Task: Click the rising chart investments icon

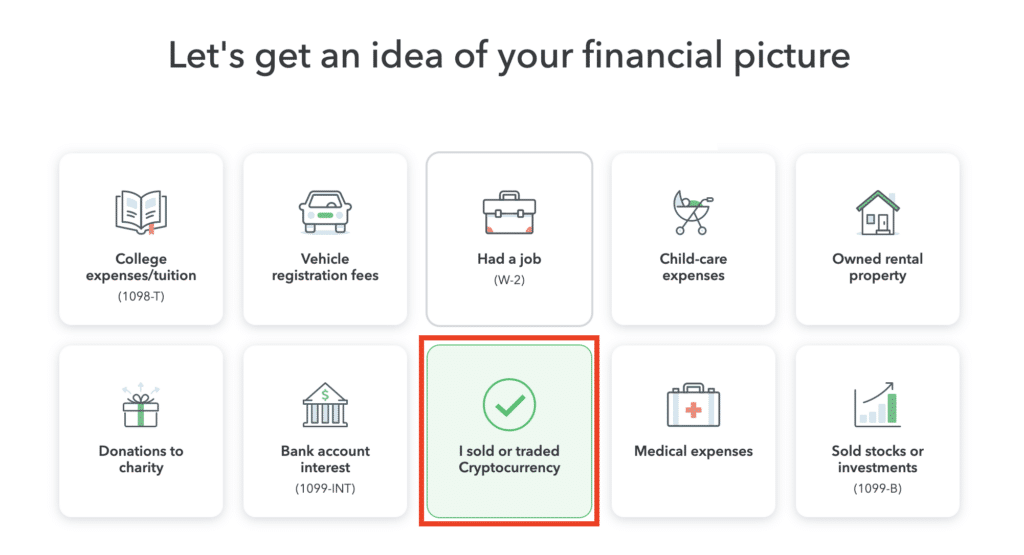Action: 878,405
